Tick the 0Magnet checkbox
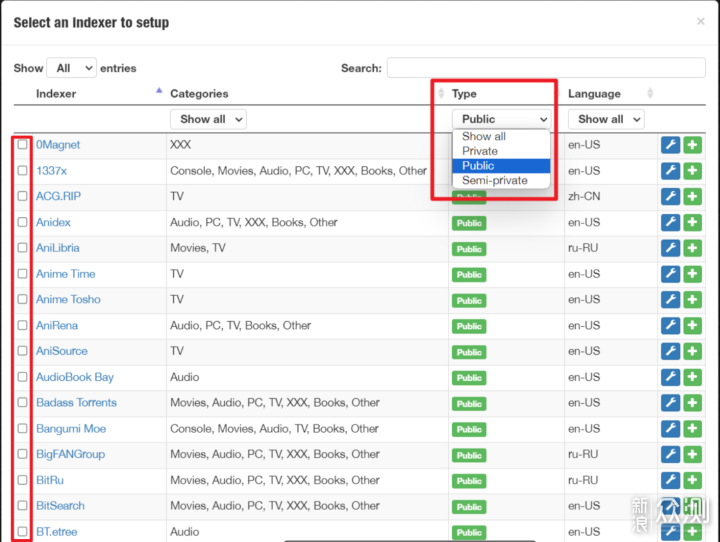The height and width of the screenshot is (542, 720). pyautogui.click(x=22, y=145)
